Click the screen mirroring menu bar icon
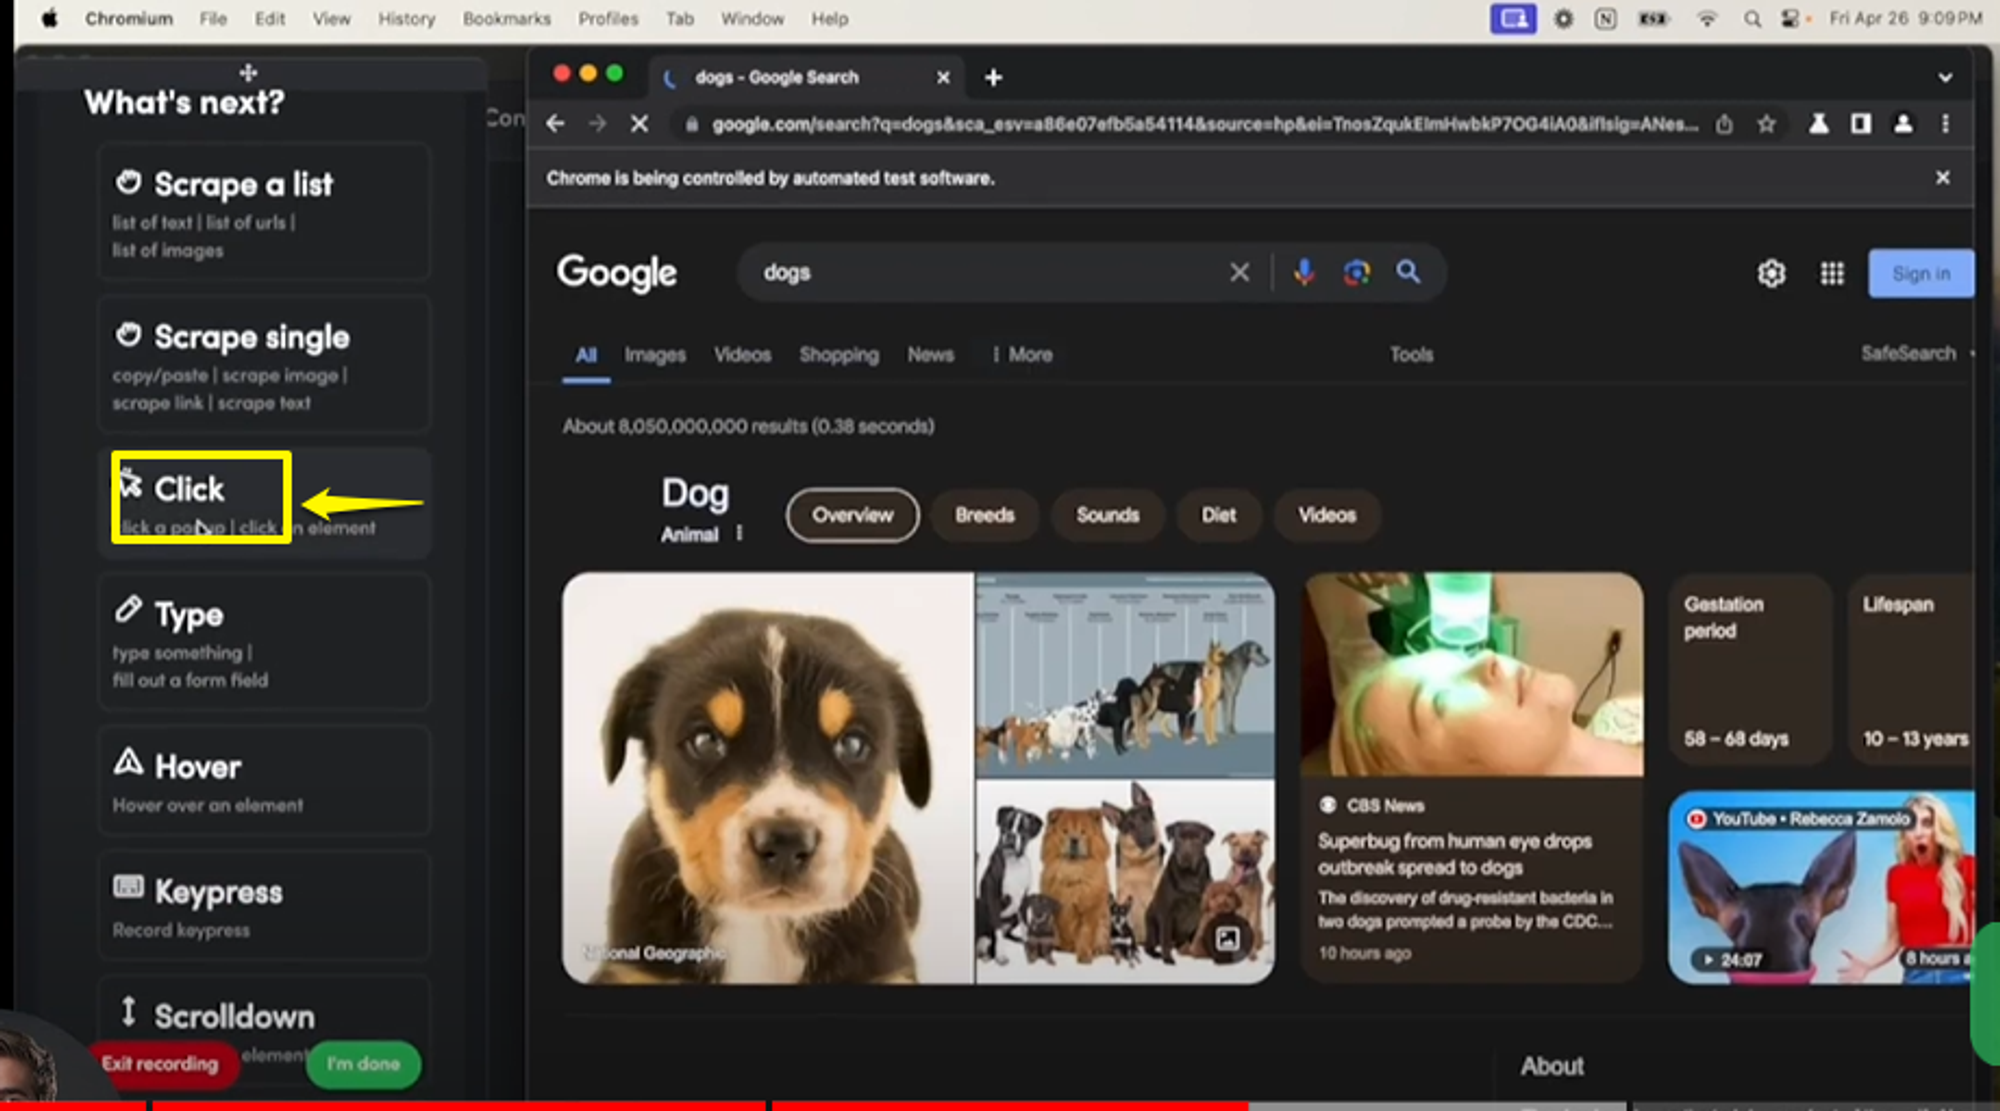Screen dimensions: 2000x1111 [x=1513, y=18]
